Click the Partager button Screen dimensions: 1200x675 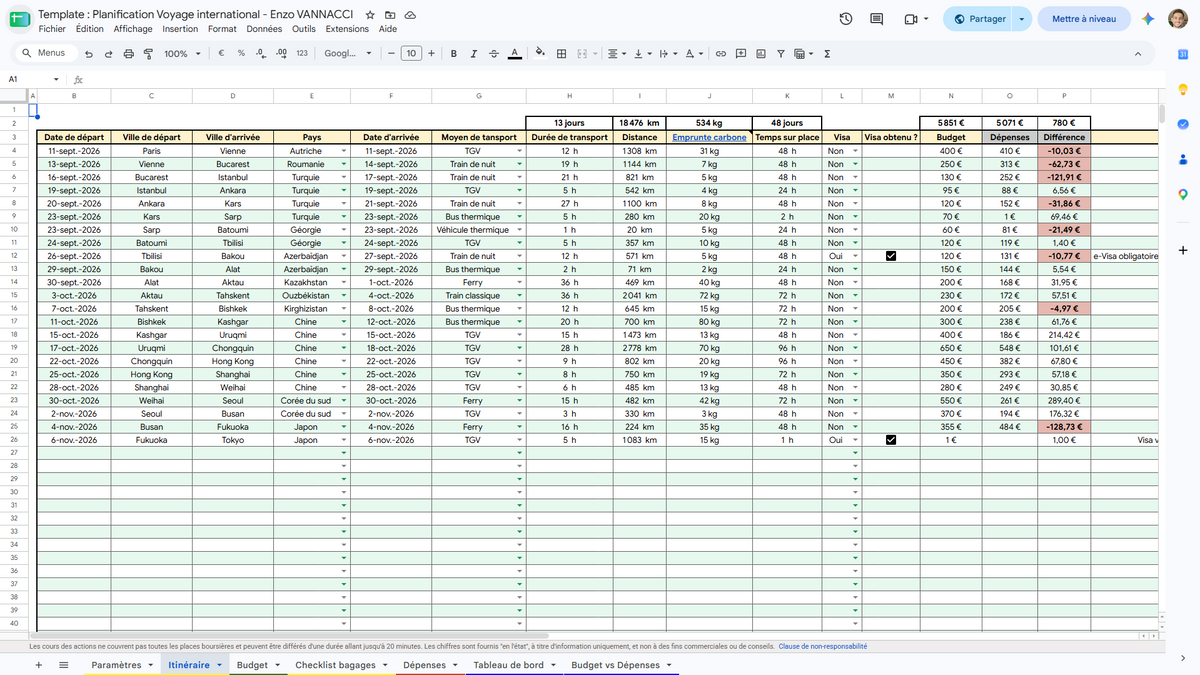[x=978, y=19]
